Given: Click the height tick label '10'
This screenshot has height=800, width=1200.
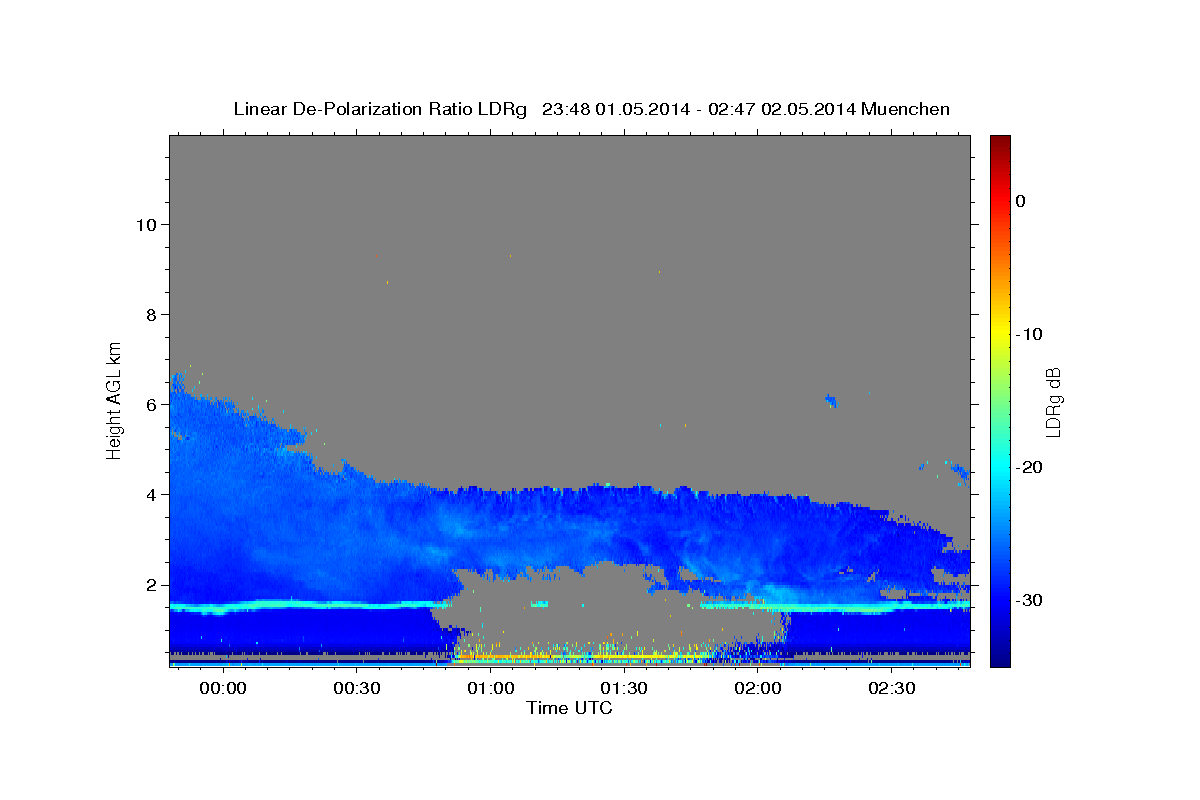Looking at the screenshot, I should [145, 224].
